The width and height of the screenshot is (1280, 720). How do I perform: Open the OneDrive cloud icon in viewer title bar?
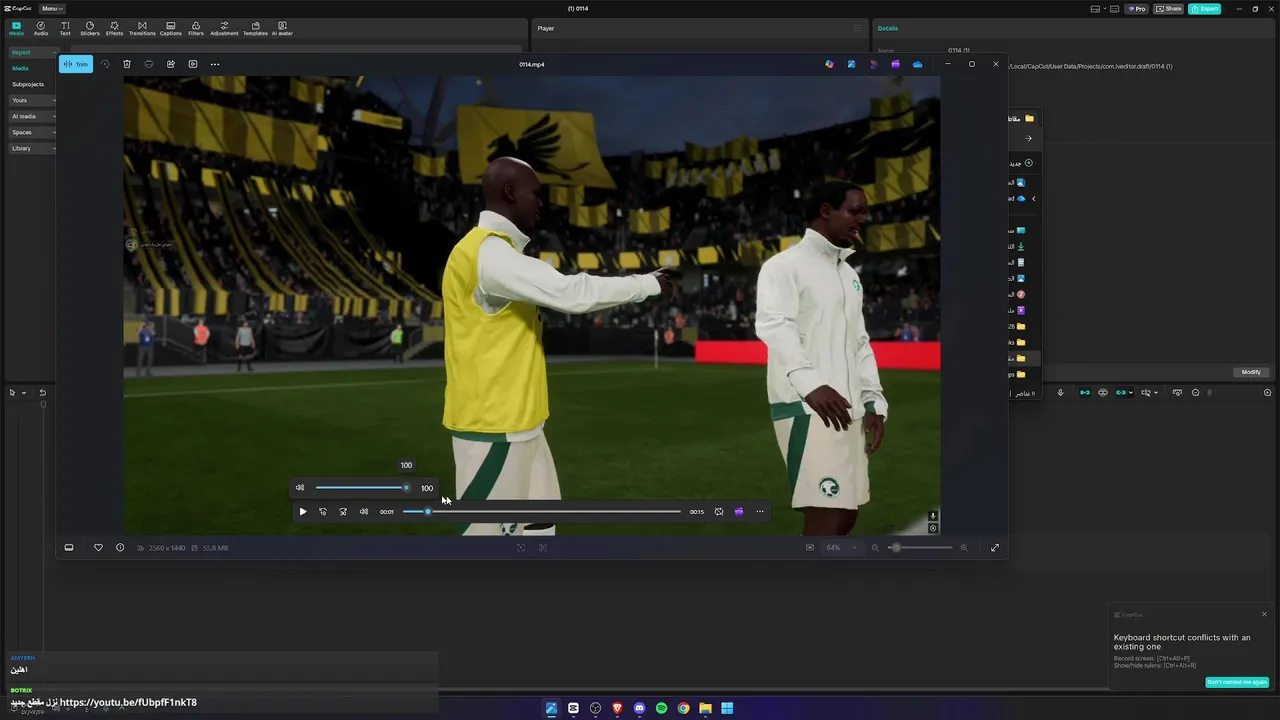(917, 64)
